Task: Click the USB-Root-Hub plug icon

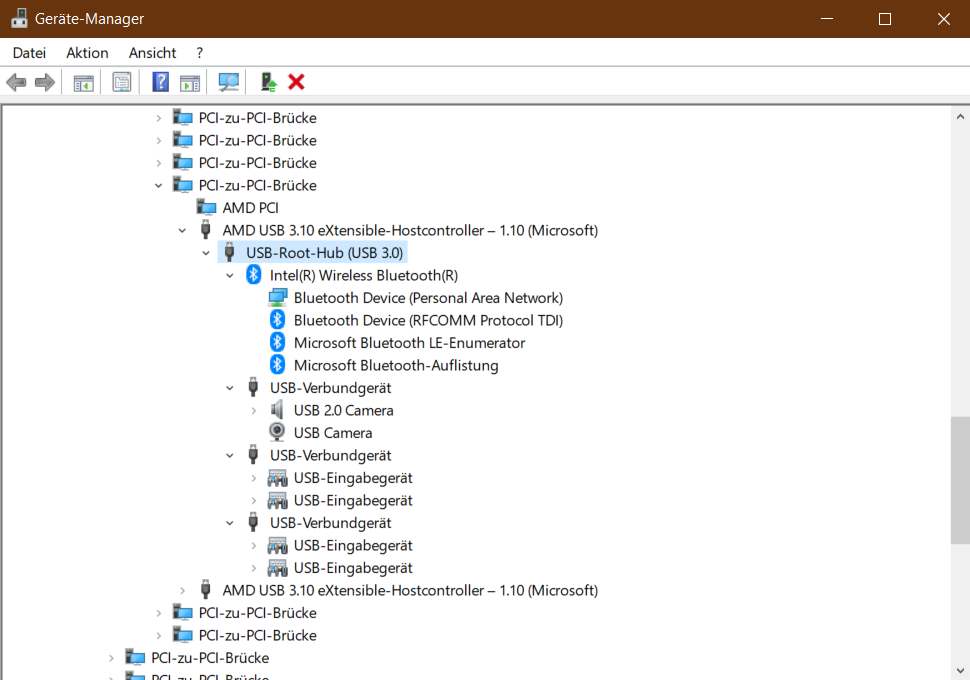Action: [230, 252]
